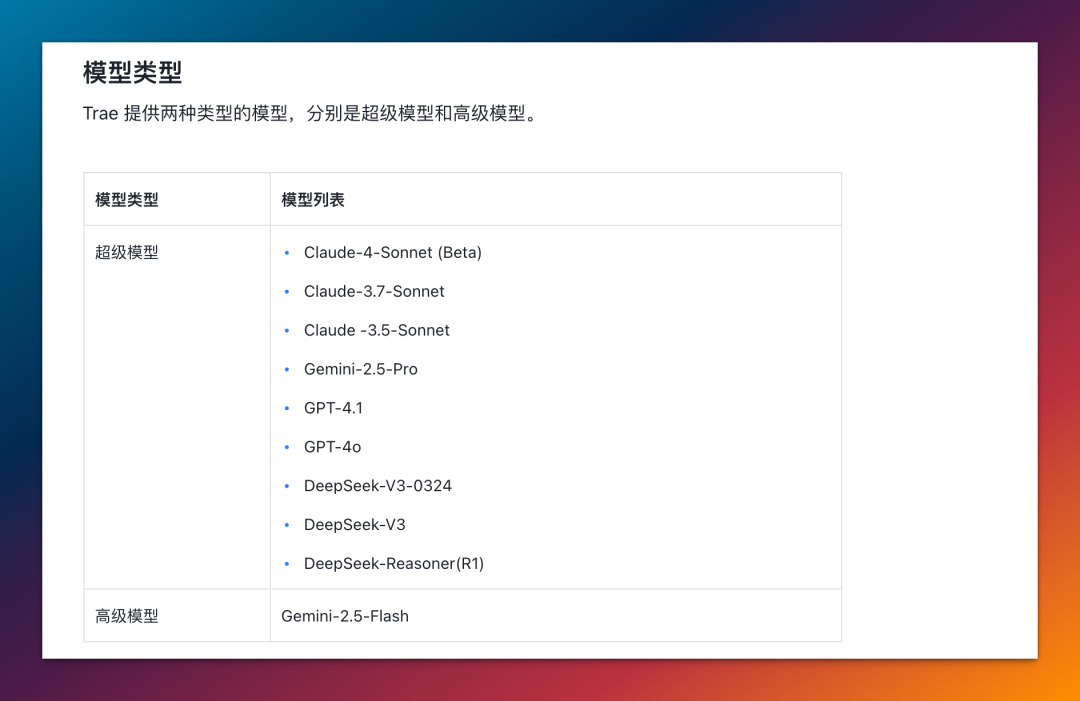Select Claude-3.7-Sonnet list entry
Image resolution: width=1080 pixels, height=701 pixels.
tap(374, 291)
